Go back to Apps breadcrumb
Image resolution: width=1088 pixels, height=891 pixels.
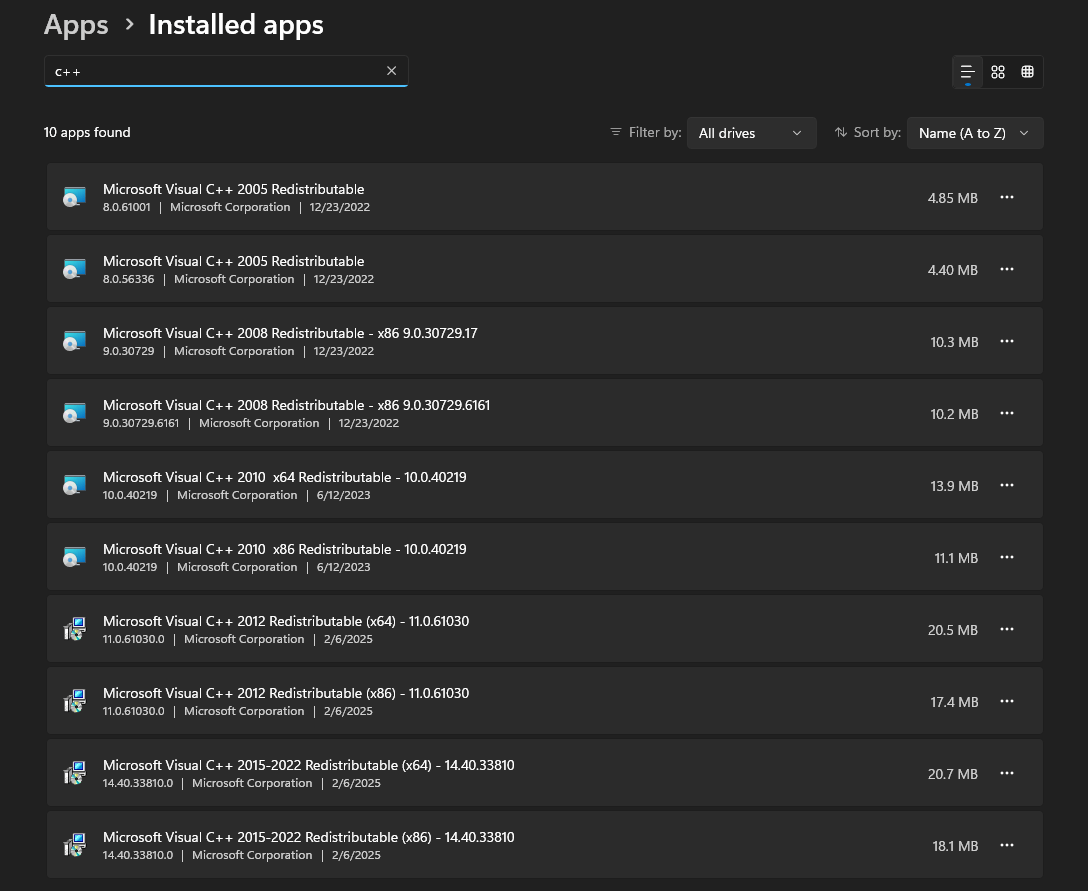click(76, 25)
